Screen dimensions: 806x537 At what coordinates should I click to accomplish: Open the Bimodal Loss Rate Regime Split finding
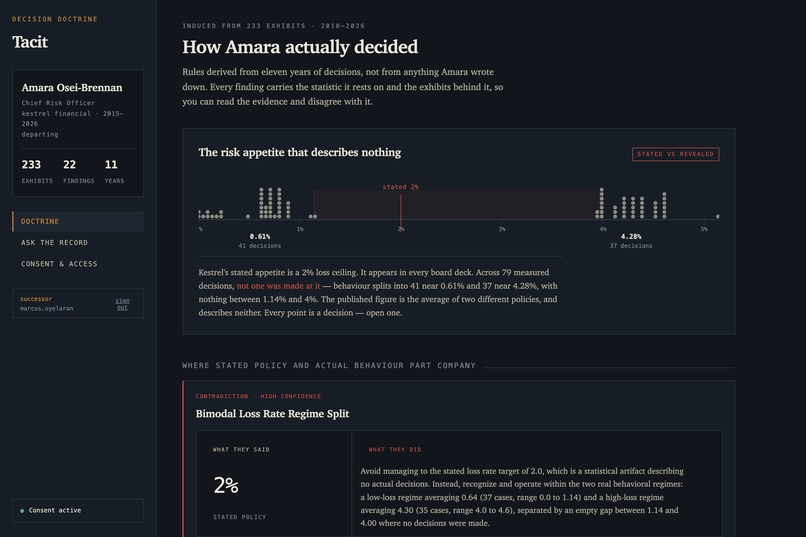pyautogui.click(x=272, y=414)
